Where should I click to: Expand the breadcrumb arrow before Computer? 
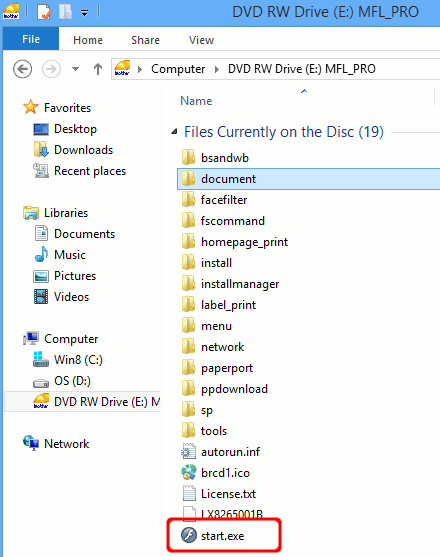click(140, 69)
